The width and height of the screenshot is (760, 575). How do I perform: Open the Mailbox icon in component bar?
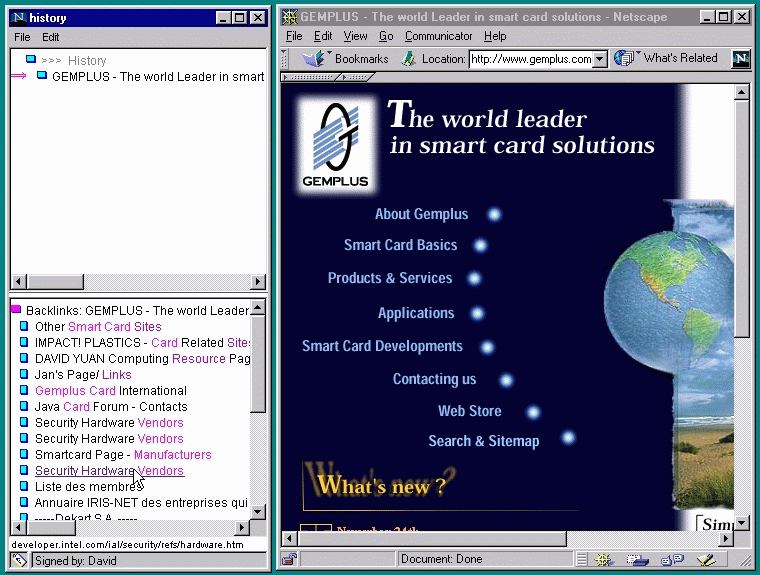tap(637, 559)
